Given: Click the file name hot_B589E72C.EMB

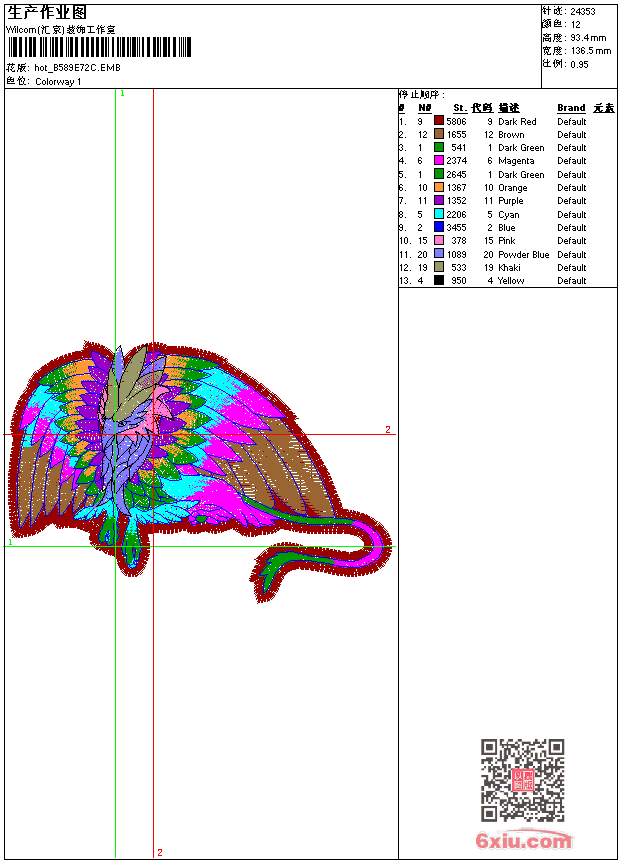Looking at the screenshot, I should (x=77, y=69).
